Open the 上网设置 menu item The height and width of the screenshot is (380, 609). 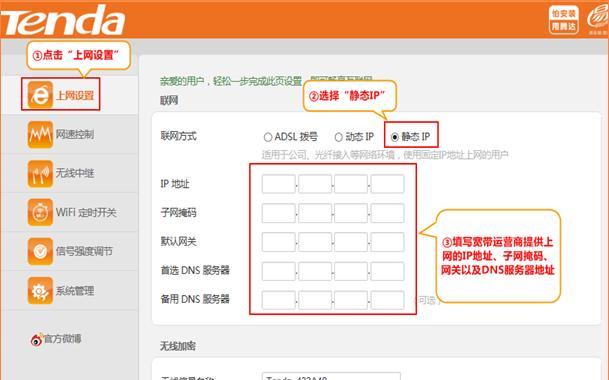[75, 95]
